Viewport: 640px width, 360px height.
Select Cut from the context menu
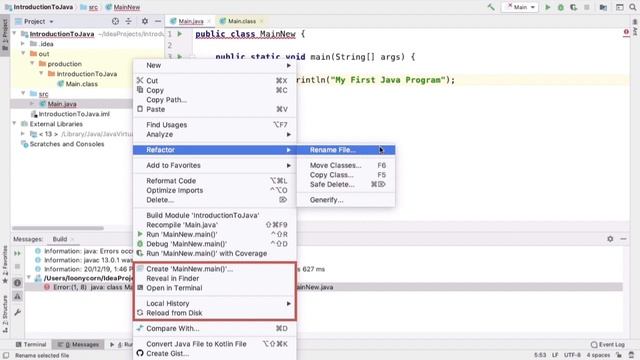(215, 81)
